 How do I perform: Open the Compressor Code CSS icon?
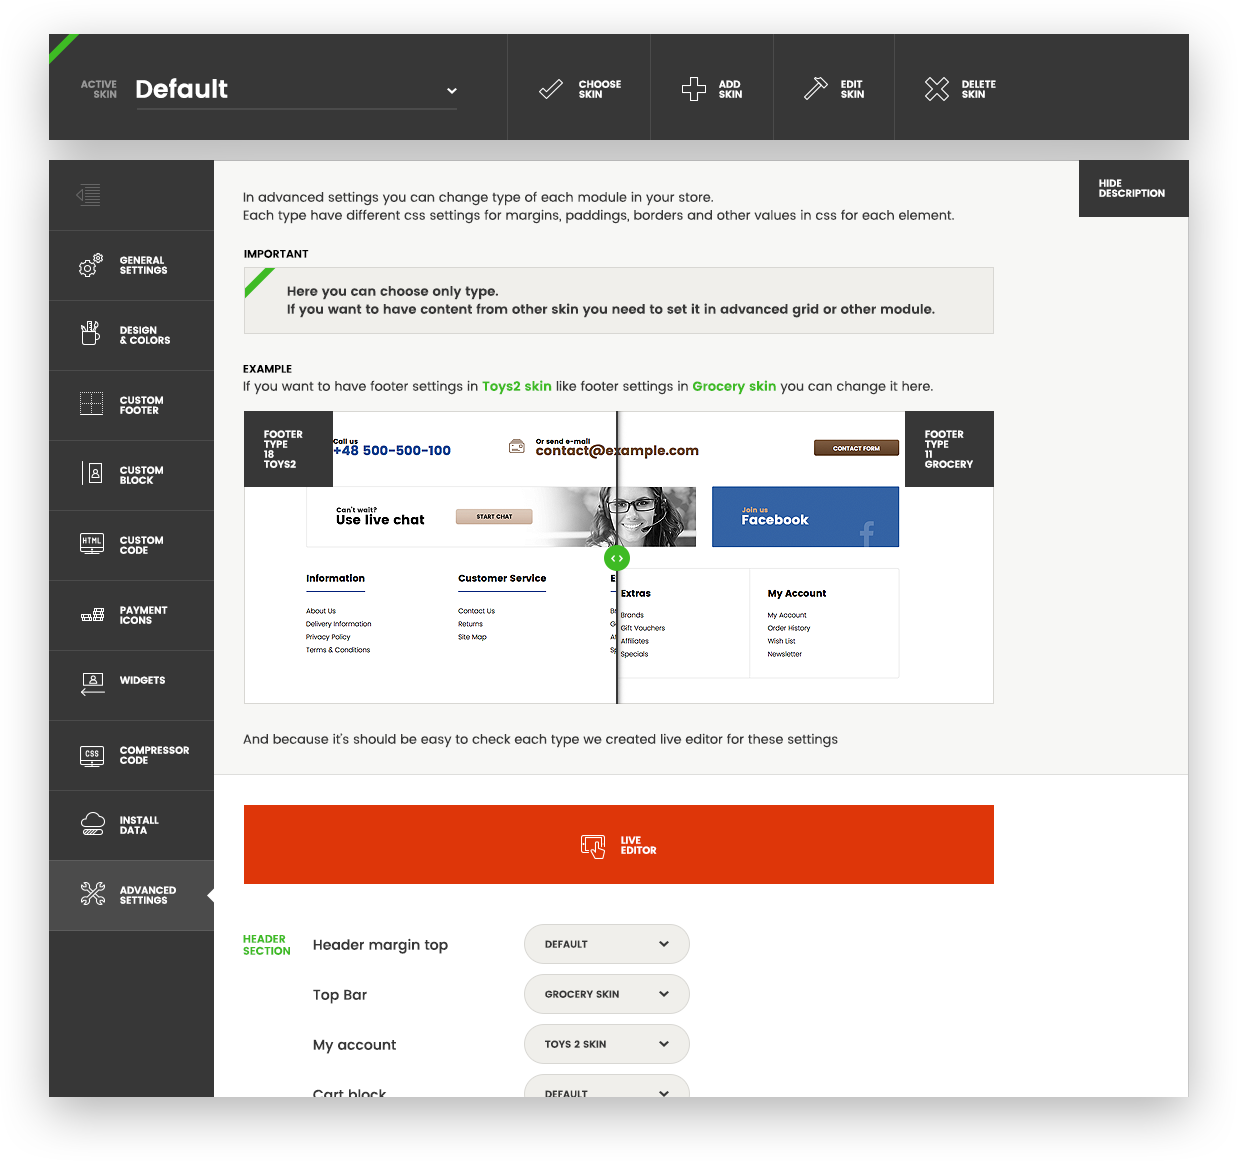(91, 755)
